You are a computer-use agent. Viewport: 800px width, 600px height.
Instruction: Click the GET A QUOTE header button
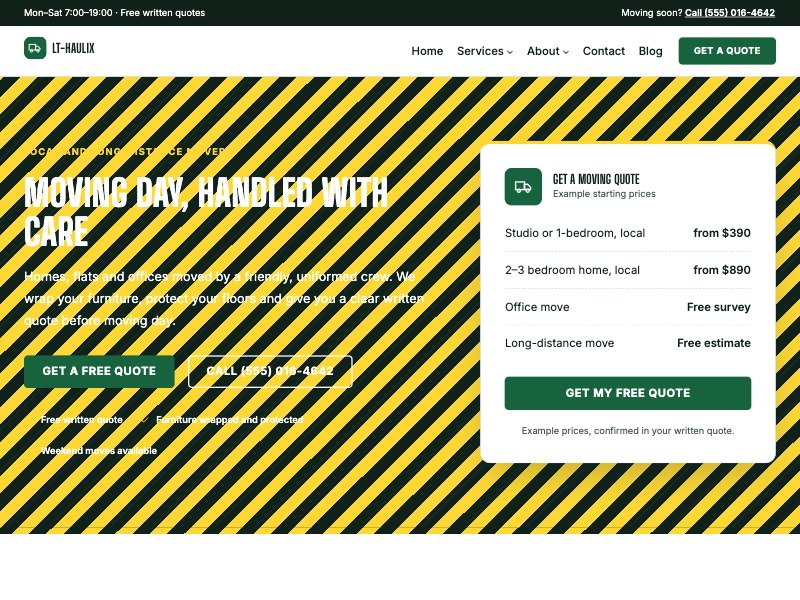(727, 51)
